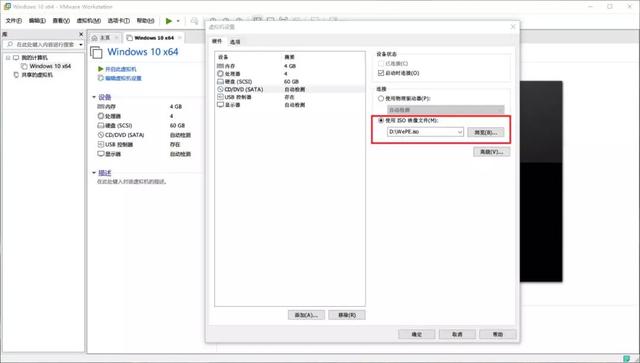The image size is (640, 363).
Task: Switch to the Windows 10 x64 tab
Action: 154,38
